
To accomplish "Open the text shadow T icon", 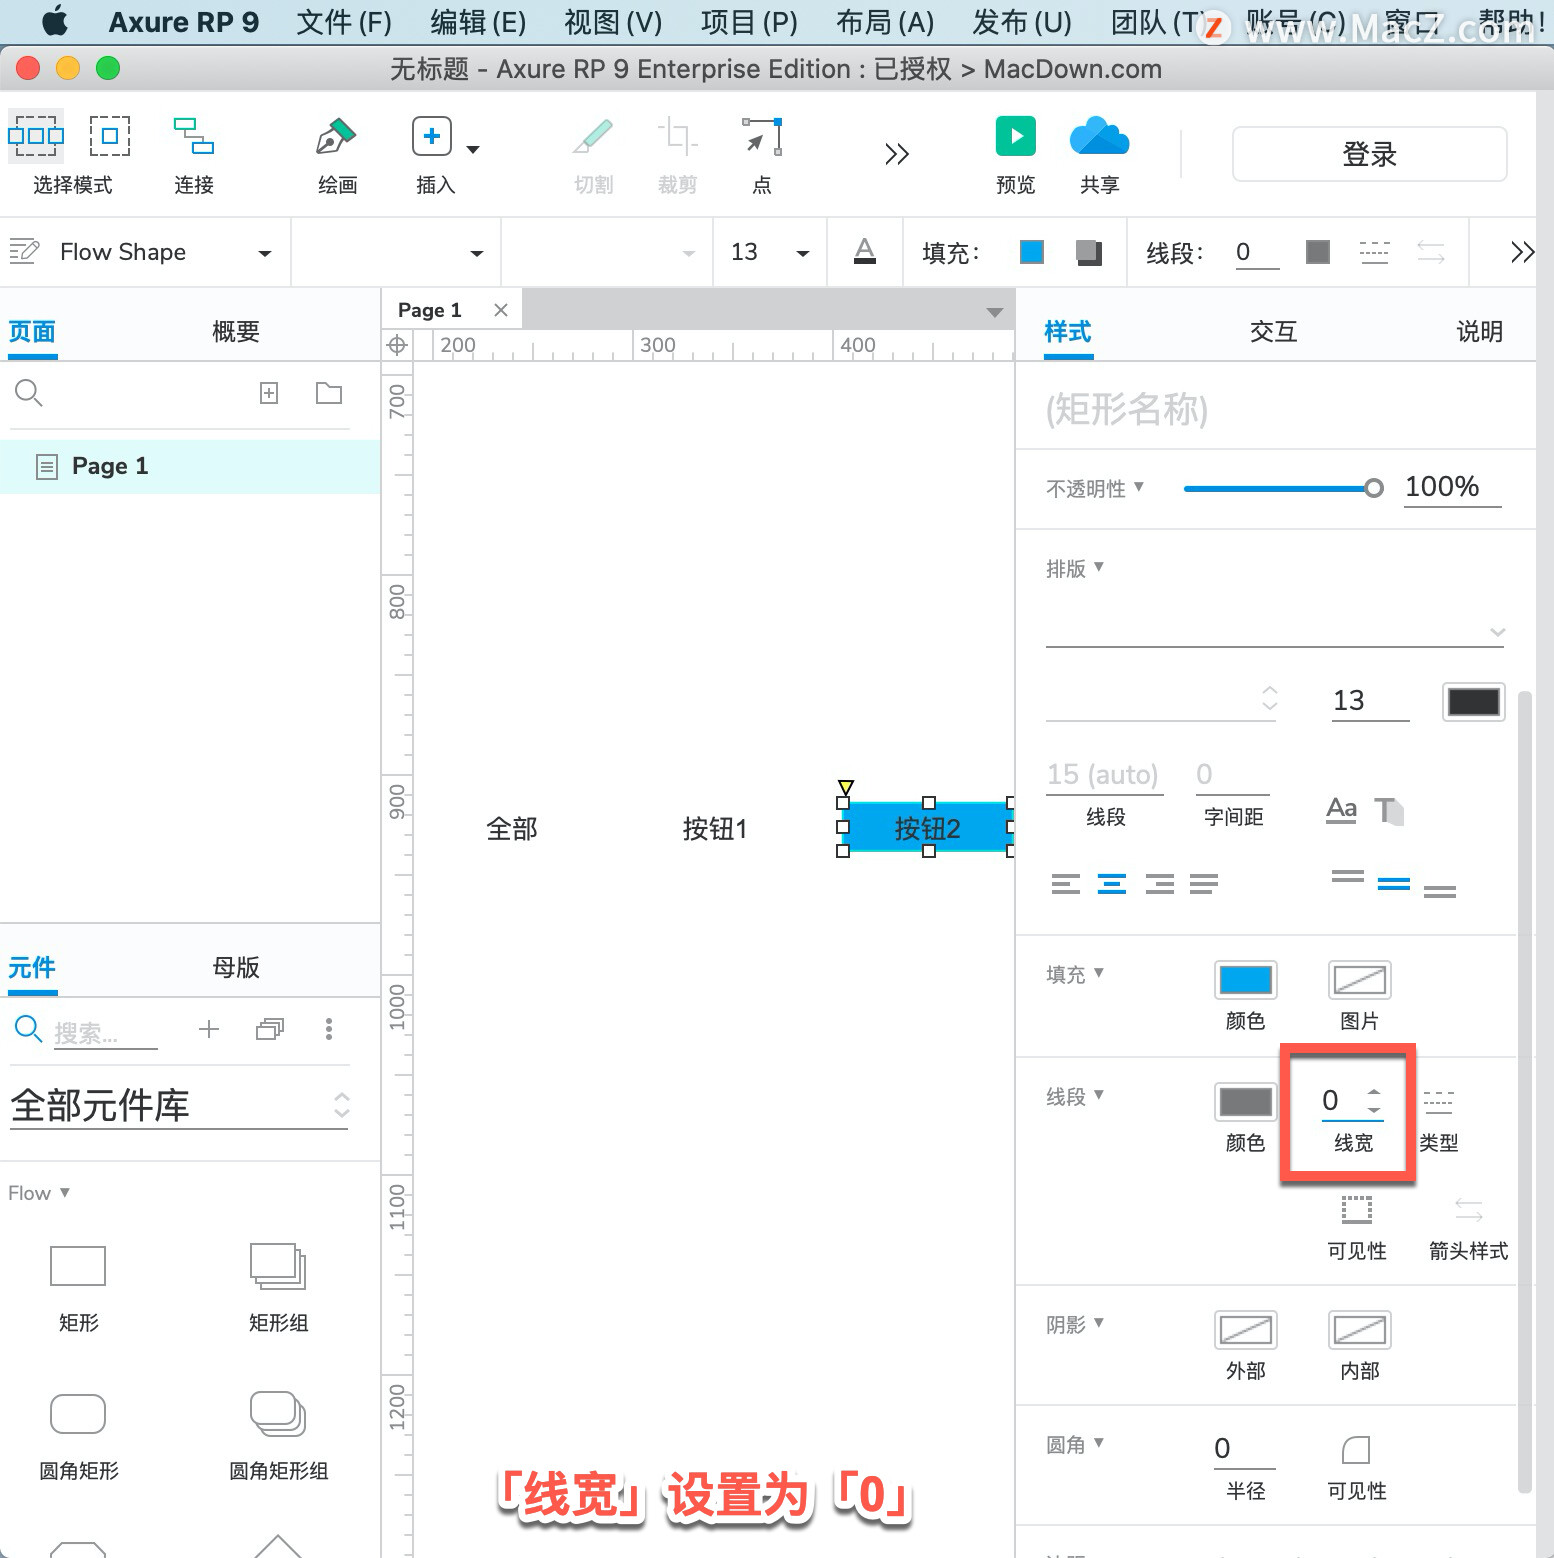I will (1389, 810).
